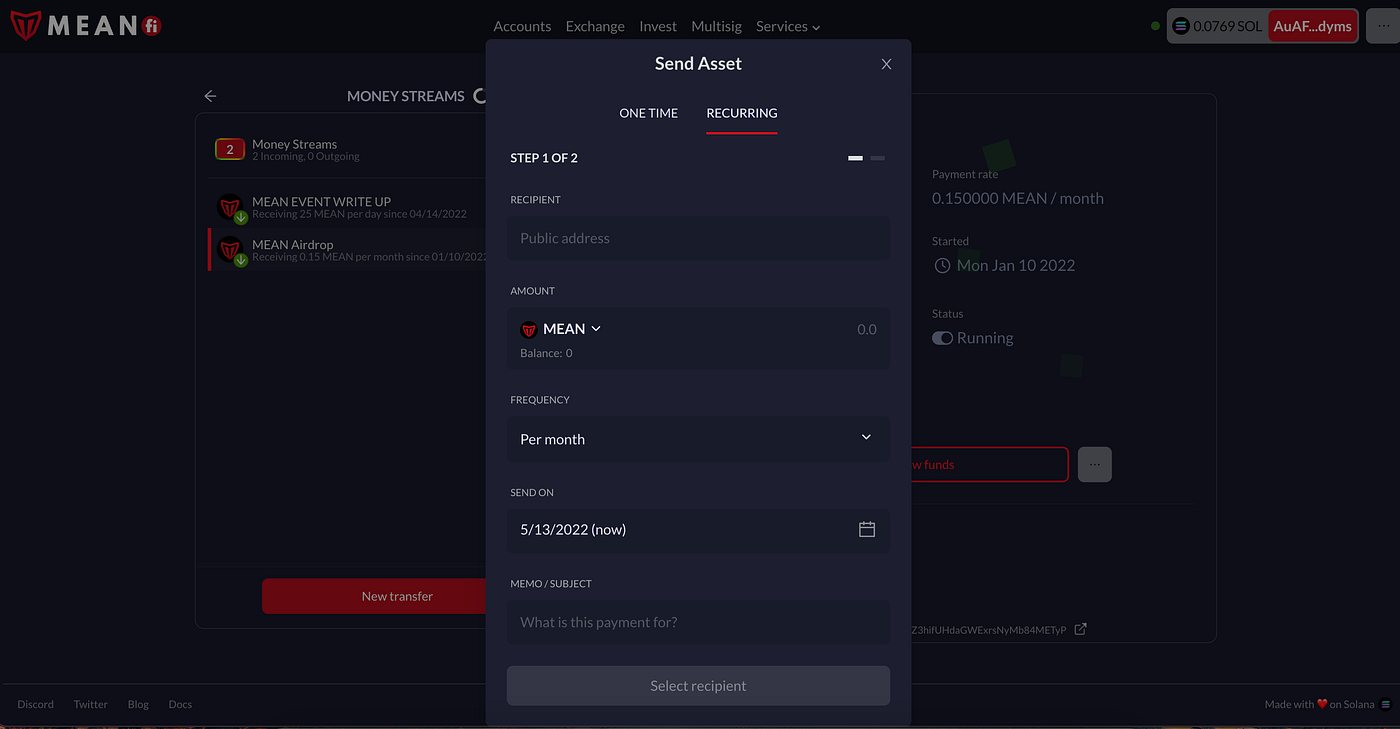The width and height of the screenshot is (1400, 729).
Task: Go to the Exchange page
Action: 595,26
